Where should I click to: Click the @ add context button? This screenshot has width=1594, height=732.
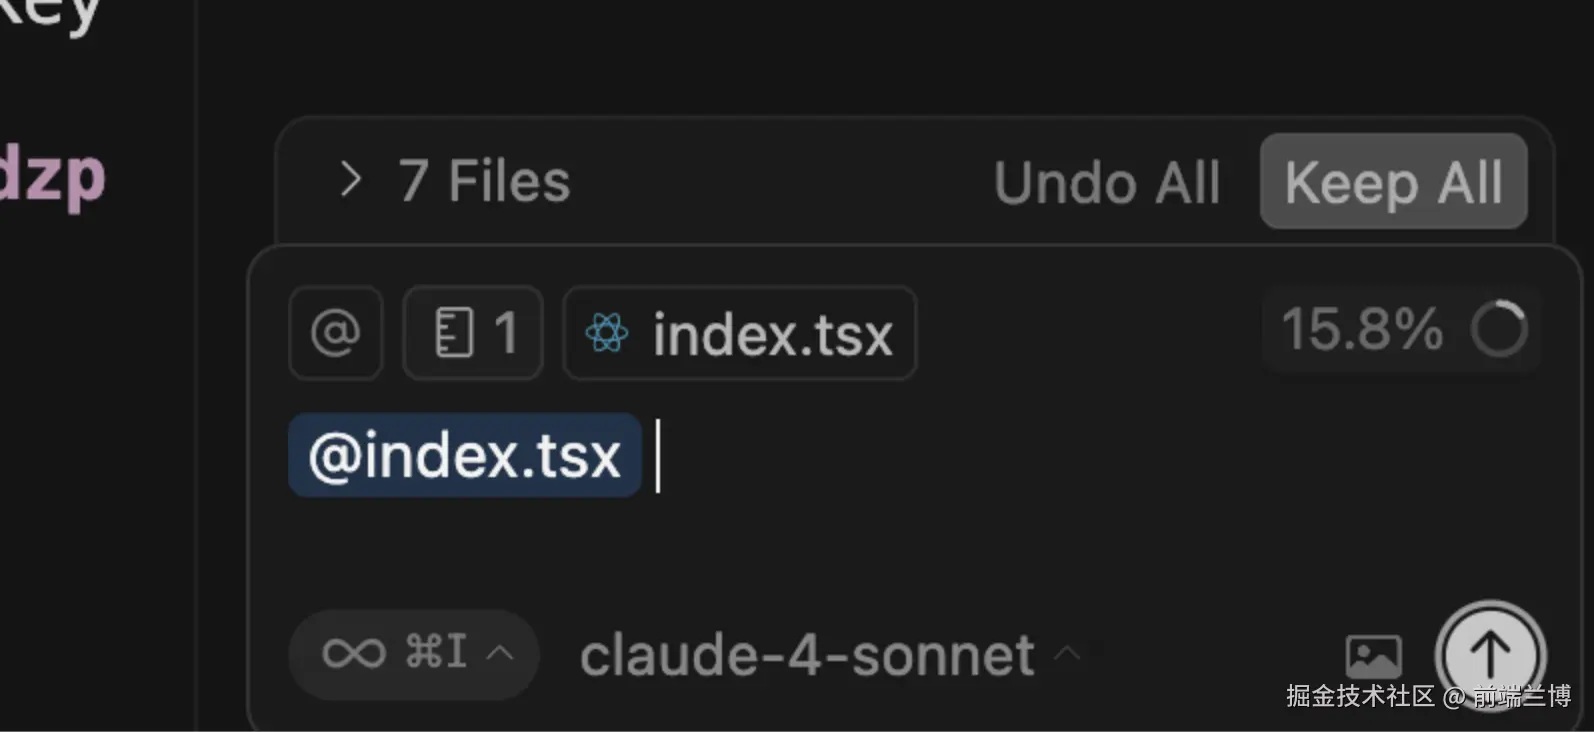pos(335,333)
